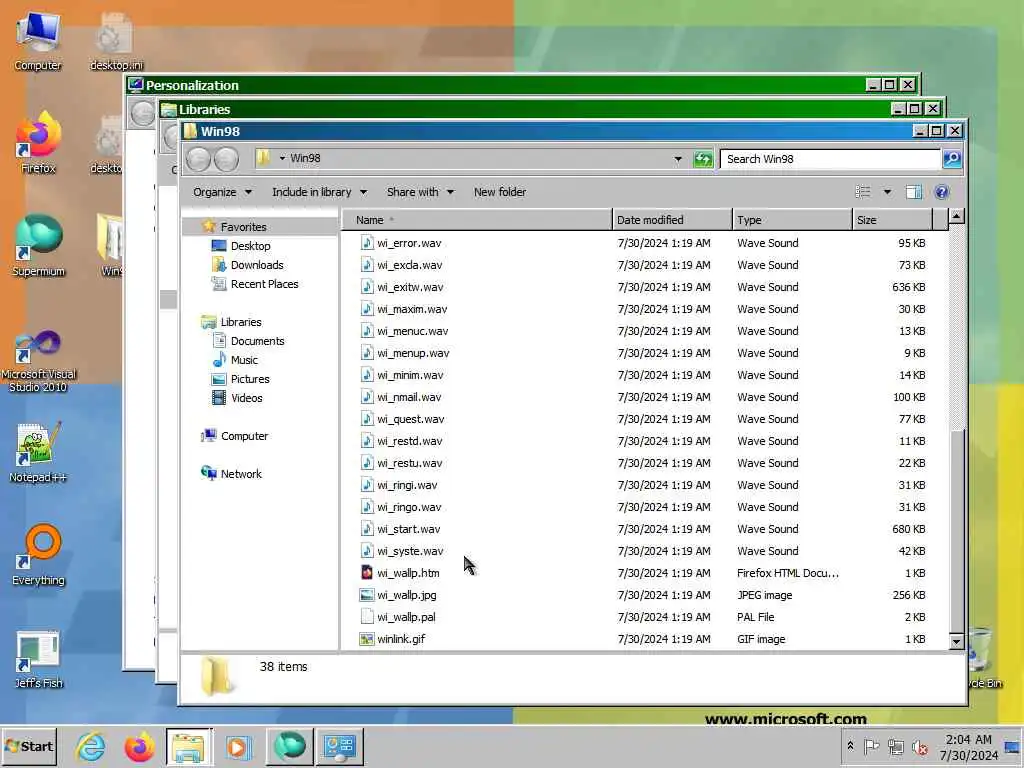Viewport: 1024px width, 768px height.
Task: Click the search magnifier icon in Win98 window
Action: [952, 159]
